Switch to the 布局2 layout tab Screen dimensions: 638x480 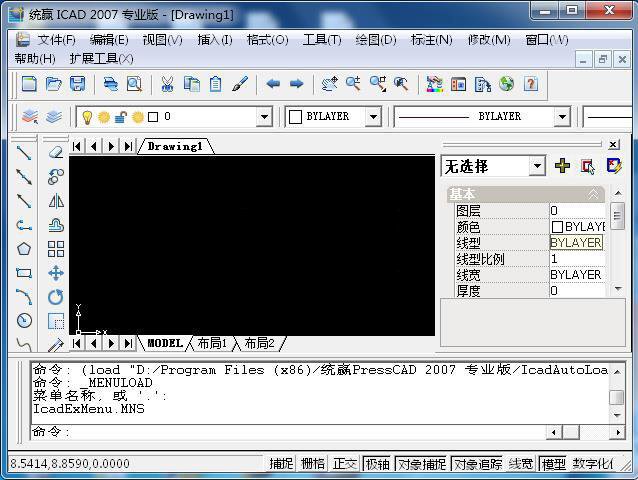pyautogui.click(x=259, y=343)
